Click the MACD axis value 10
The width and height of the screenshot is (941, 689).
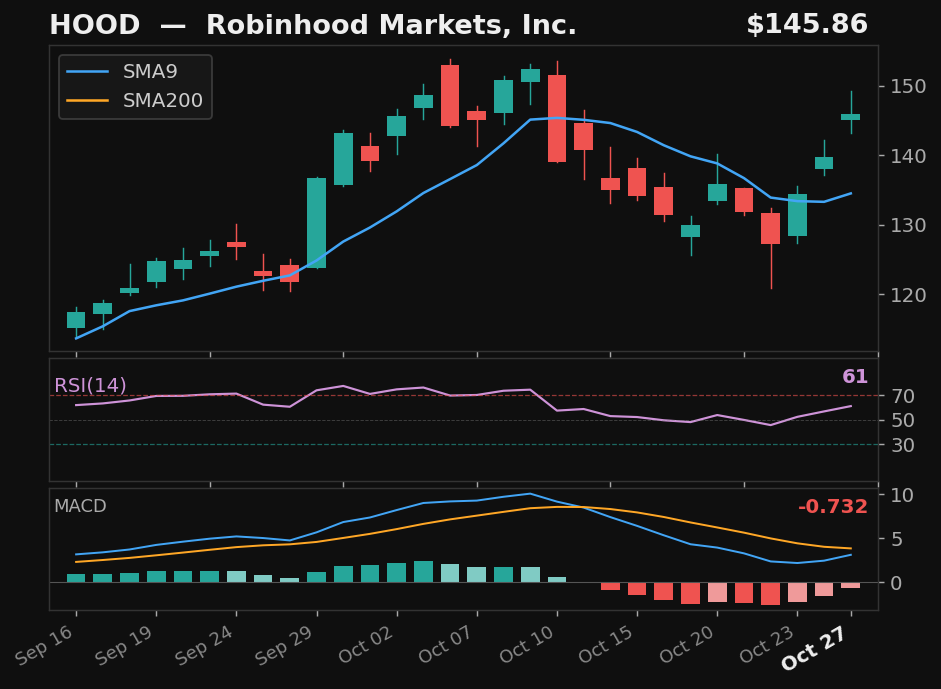(x=902, y=495)
